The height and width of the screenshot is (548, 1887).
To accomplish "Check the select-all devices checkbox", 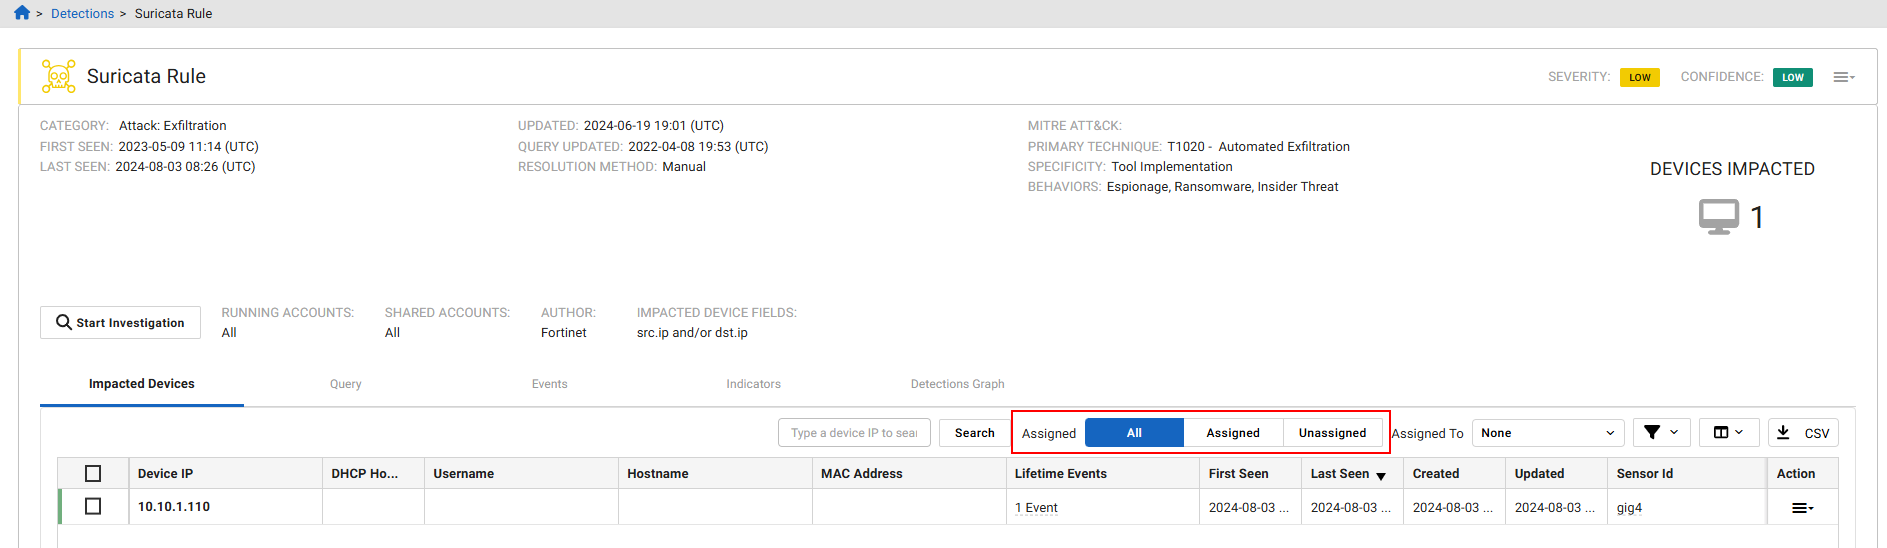I will point(93,474).
